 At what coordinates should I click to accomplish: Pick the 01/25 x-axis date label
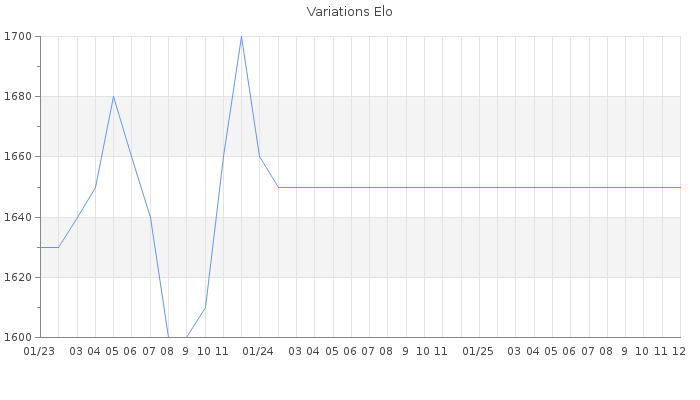(x=479, y=351)
